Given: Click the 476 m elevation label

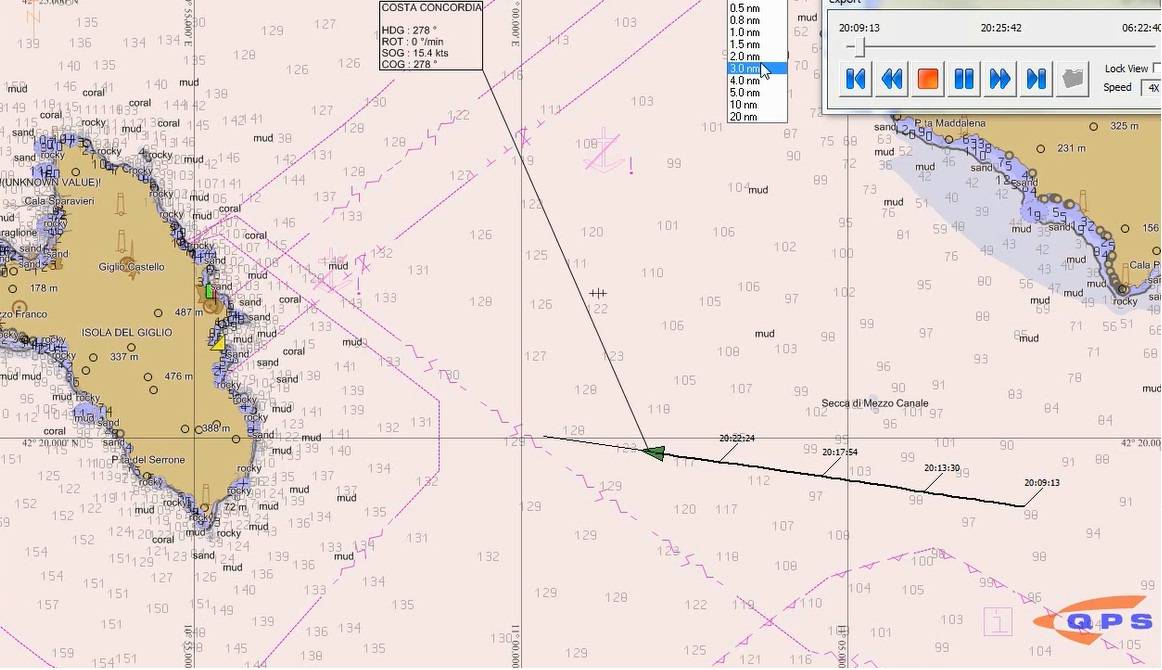Looking at the screenshot, I should point(179,376).
